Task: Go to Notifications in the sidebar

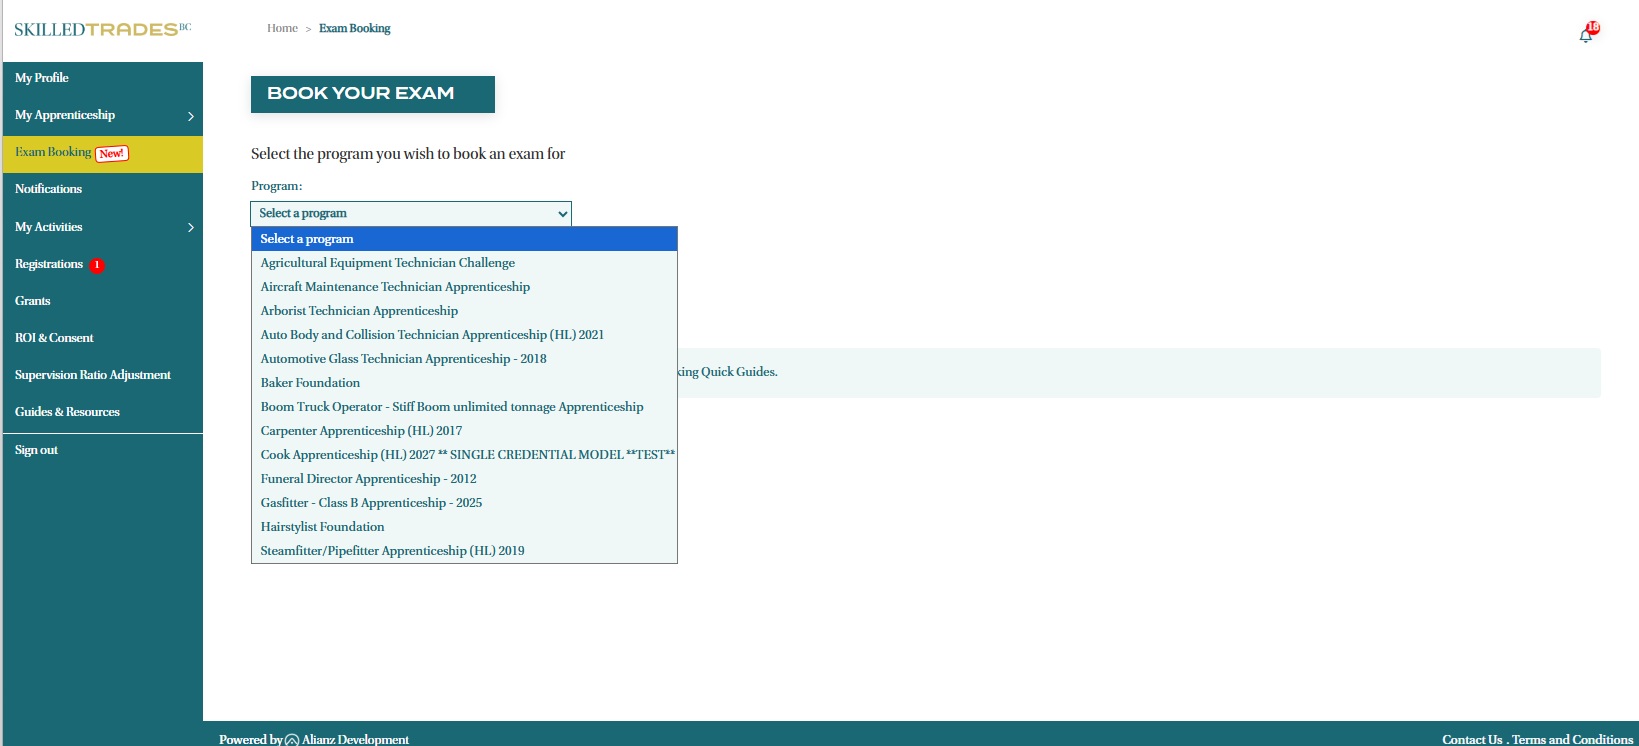Action: tap(48, 189)
